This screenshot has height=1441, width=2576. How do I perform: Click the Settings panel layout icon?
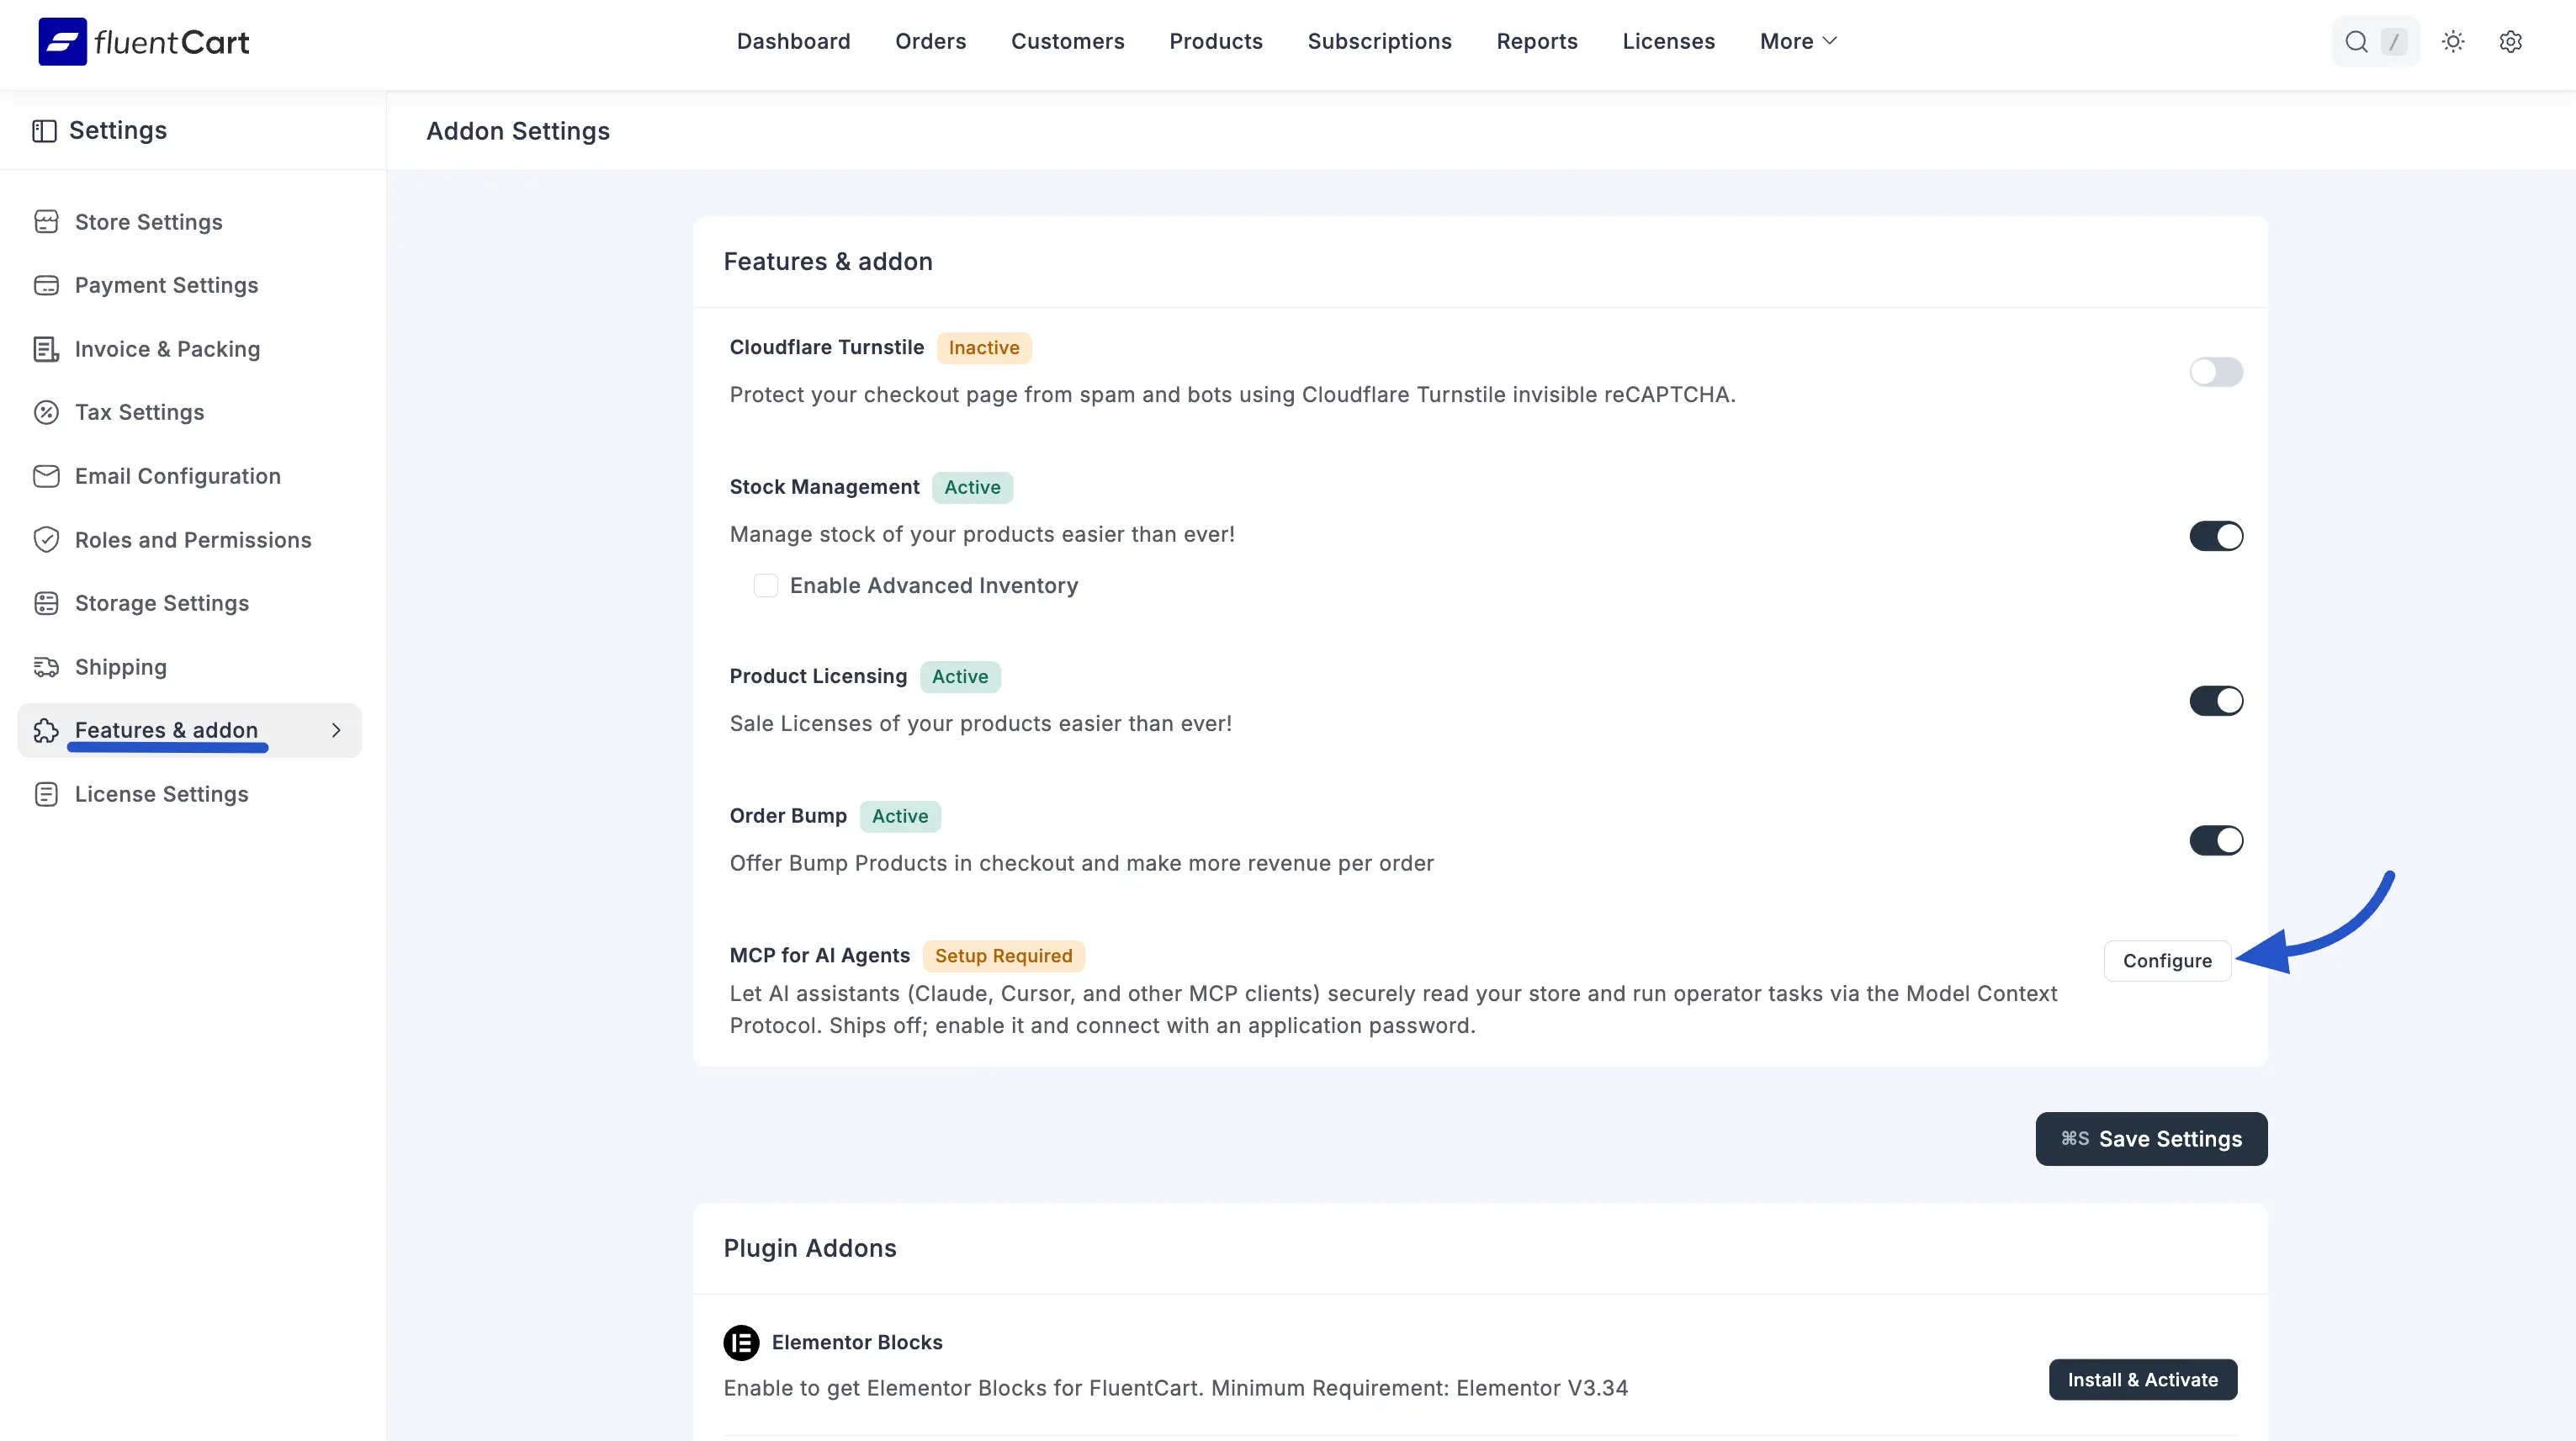[44, 131]
